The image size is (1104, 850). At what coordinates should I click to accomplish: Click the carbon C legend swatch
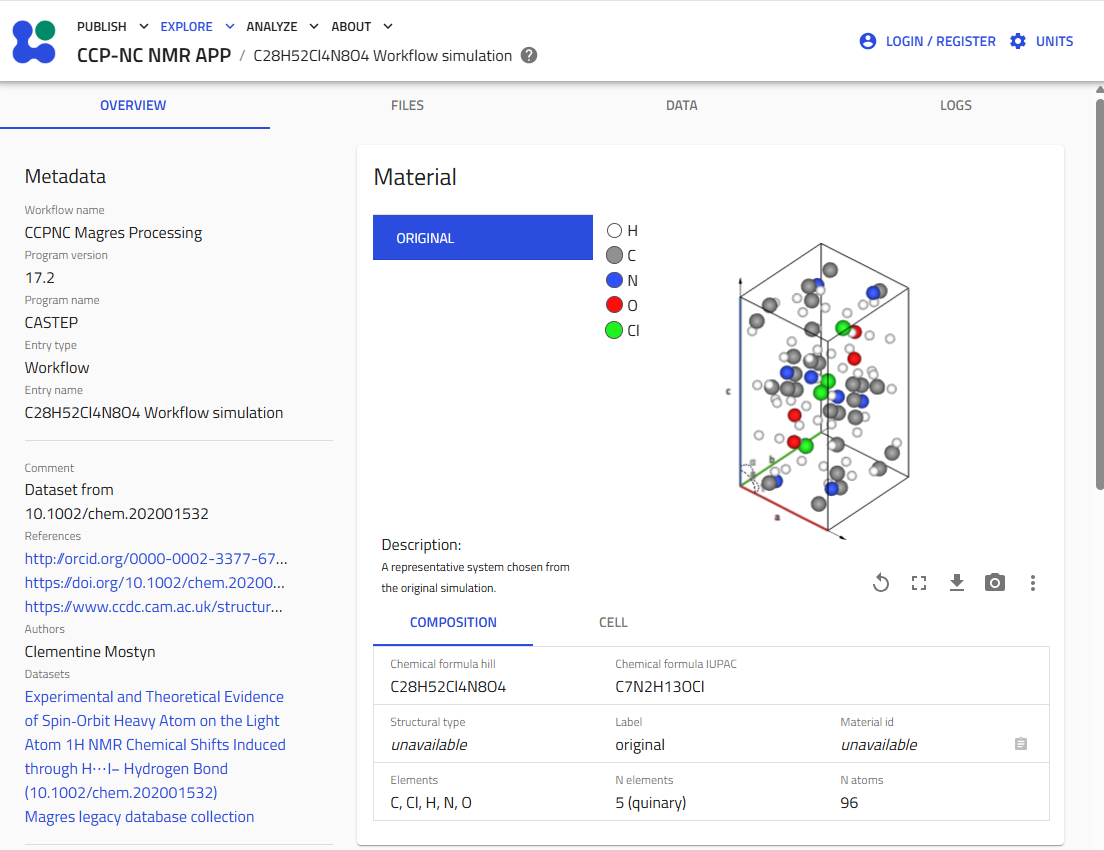615,256
